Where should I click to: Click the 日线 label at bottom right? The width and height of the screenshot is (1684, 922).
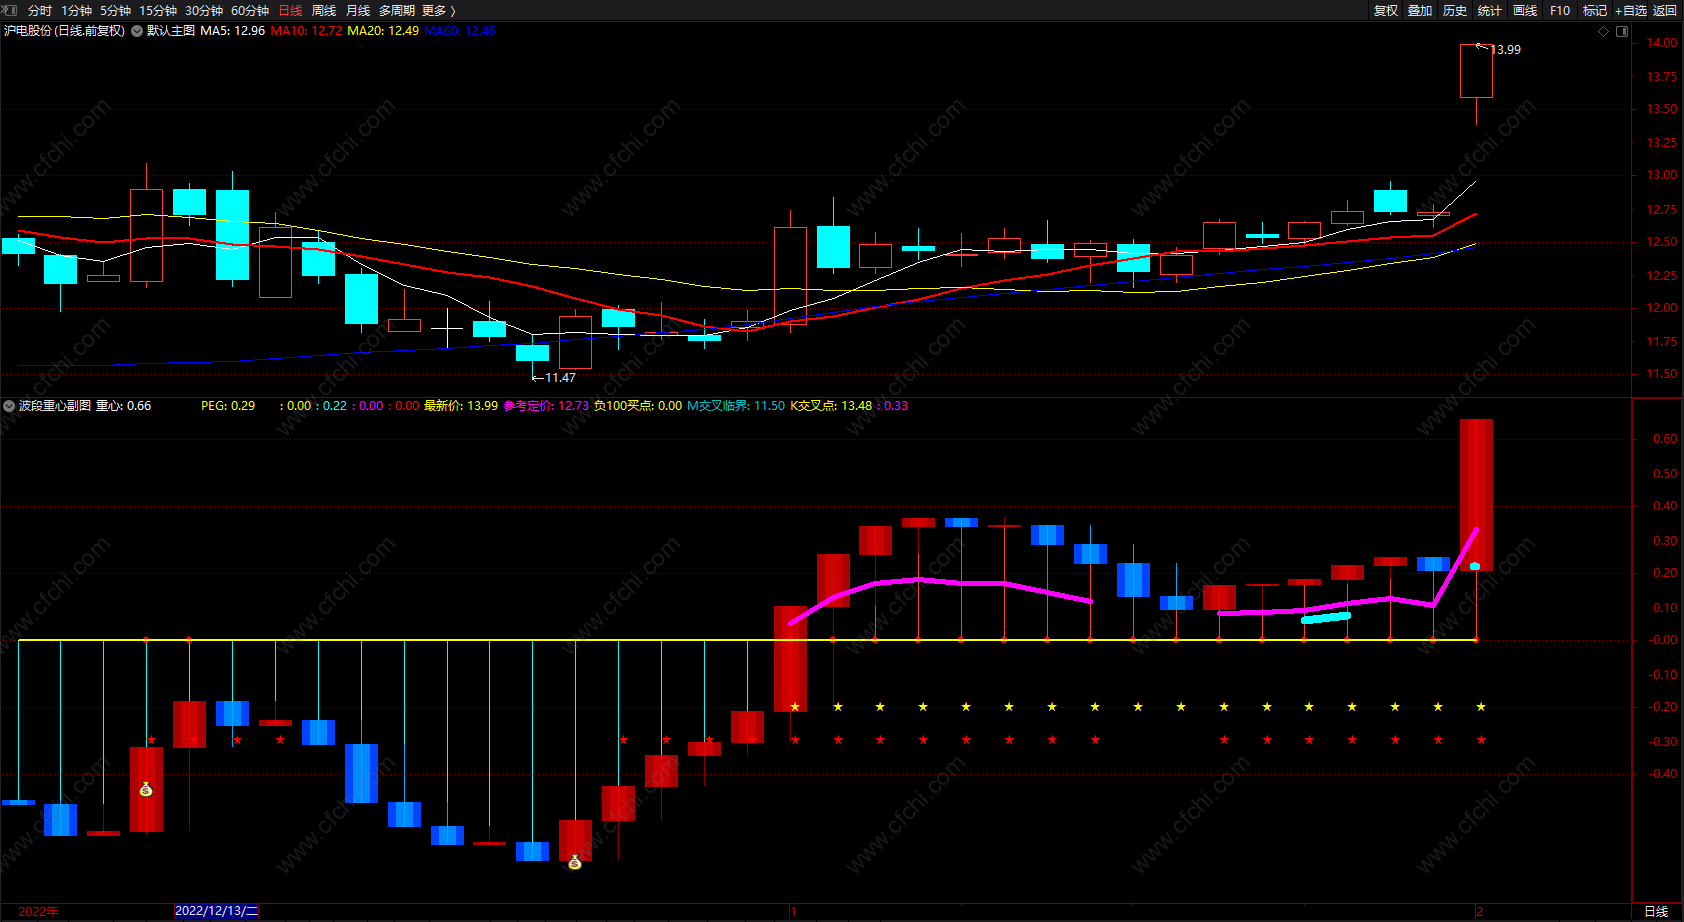(x=1656, y=911)
